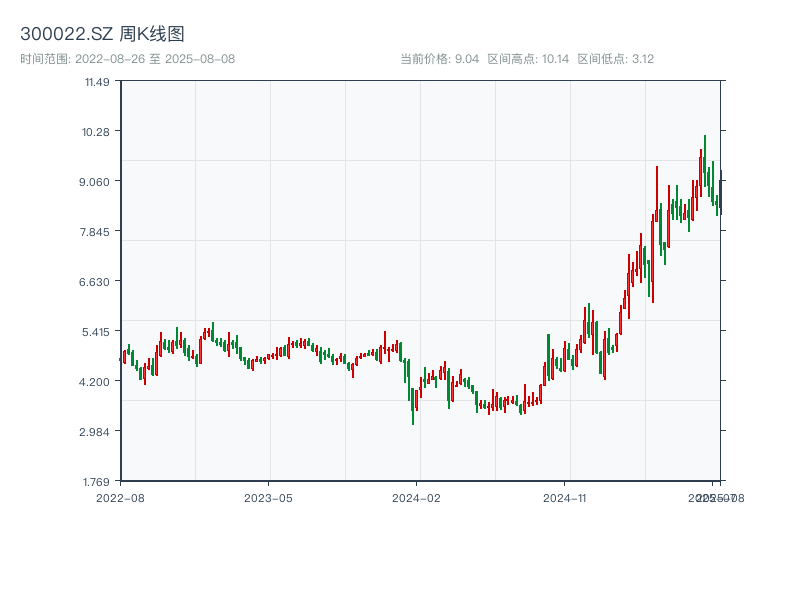Screen dimensions: 800x600
Task: Click the 区间低点 3.12 label
Action: [x=615, y=59]
